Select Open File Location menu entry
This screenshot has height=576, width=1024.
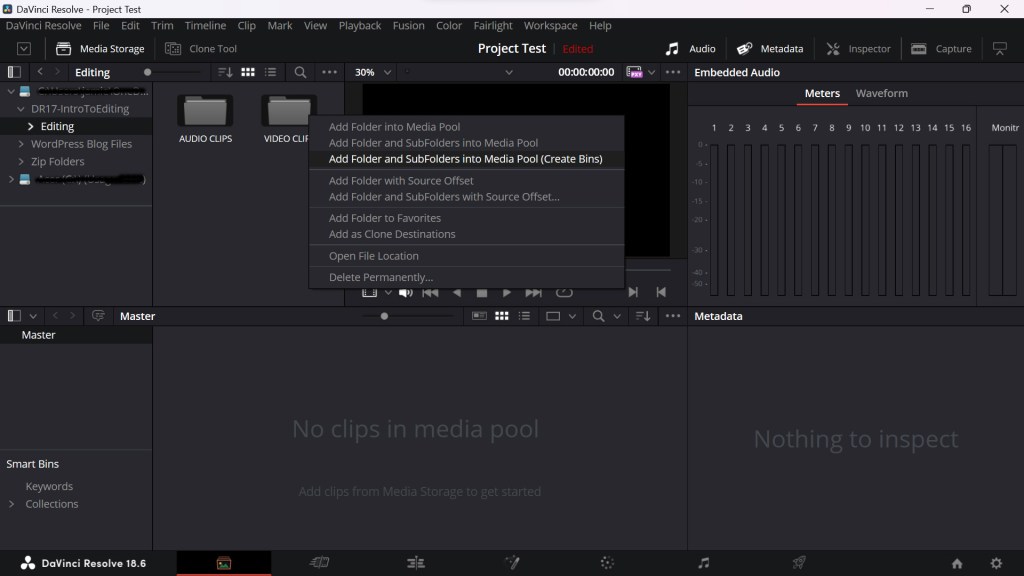pos(373,256)
